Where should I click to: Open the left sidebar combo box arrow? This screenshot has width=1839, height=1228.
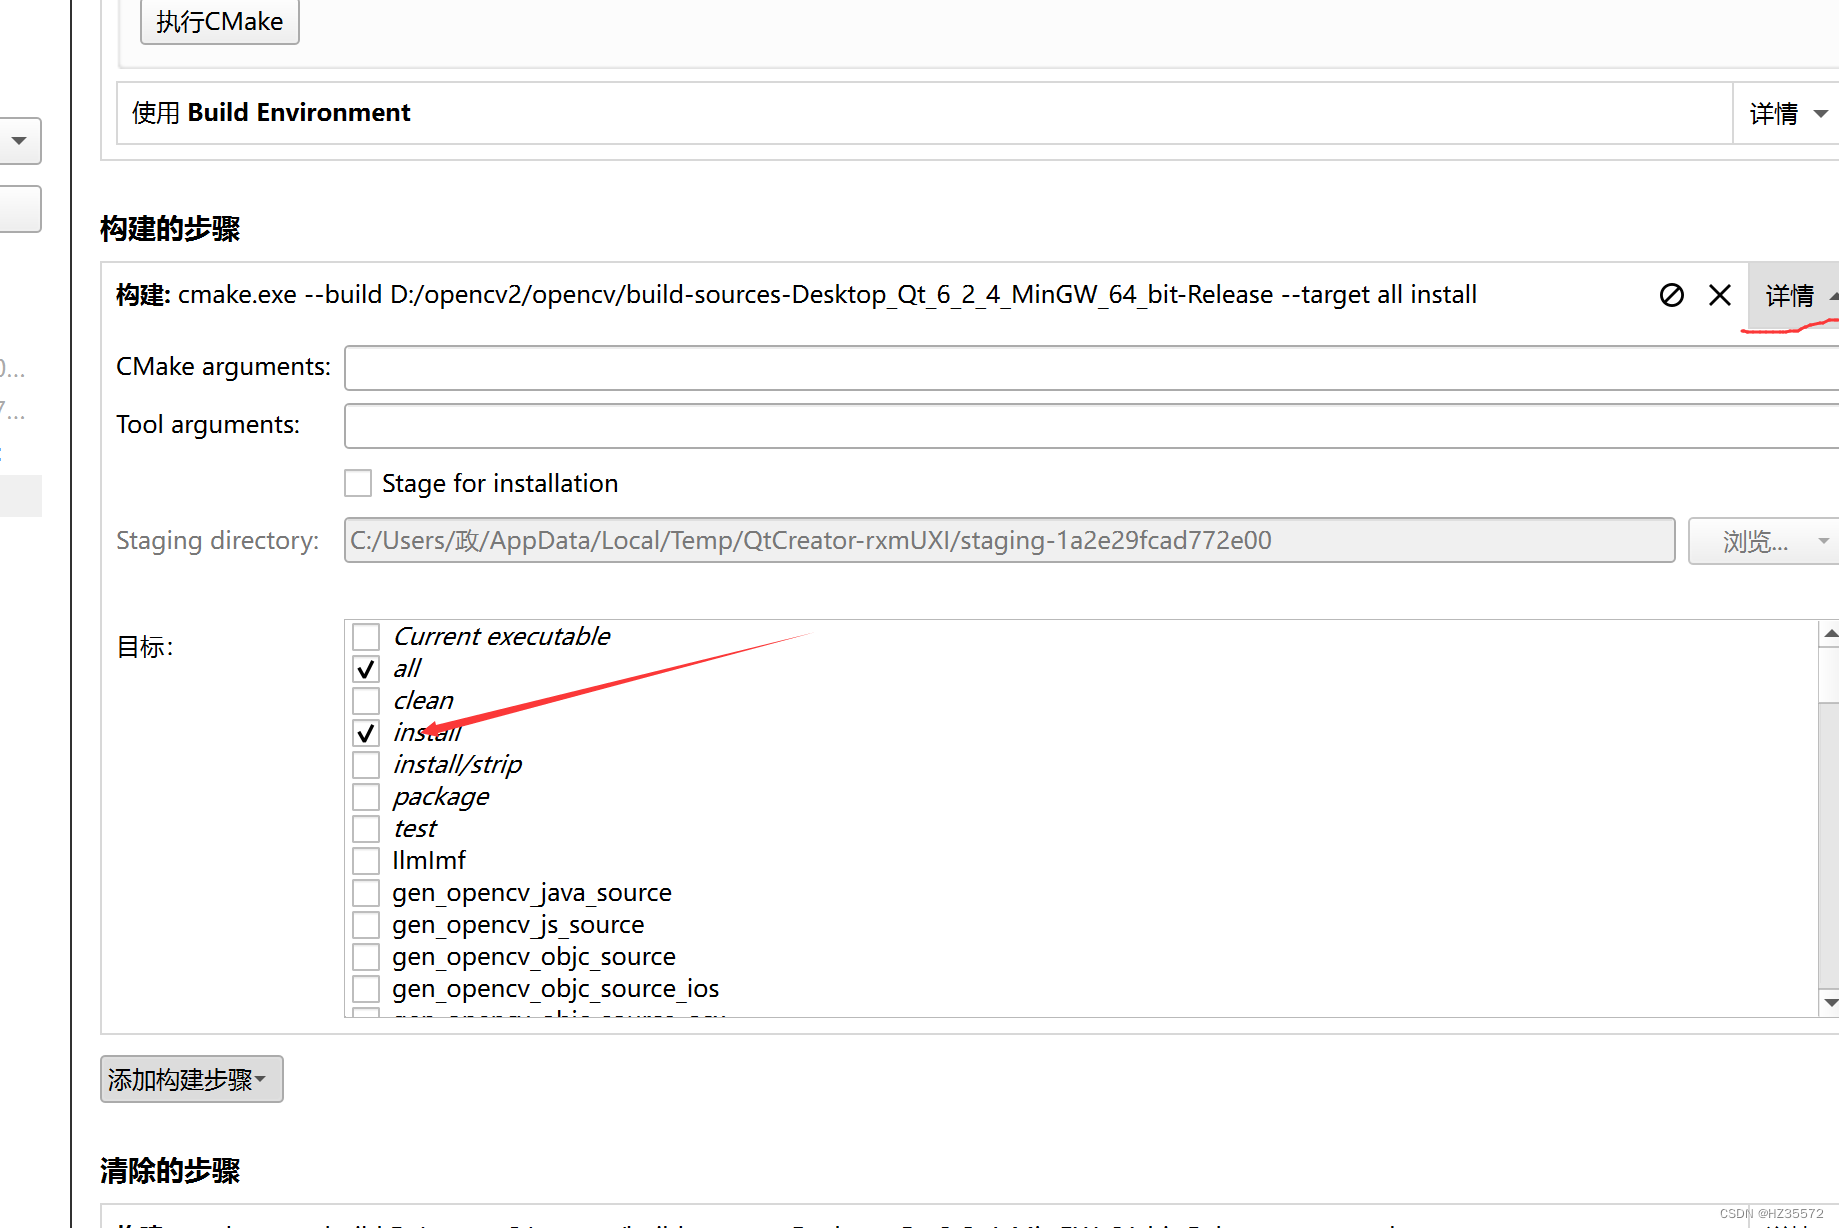tap(19, 141)
